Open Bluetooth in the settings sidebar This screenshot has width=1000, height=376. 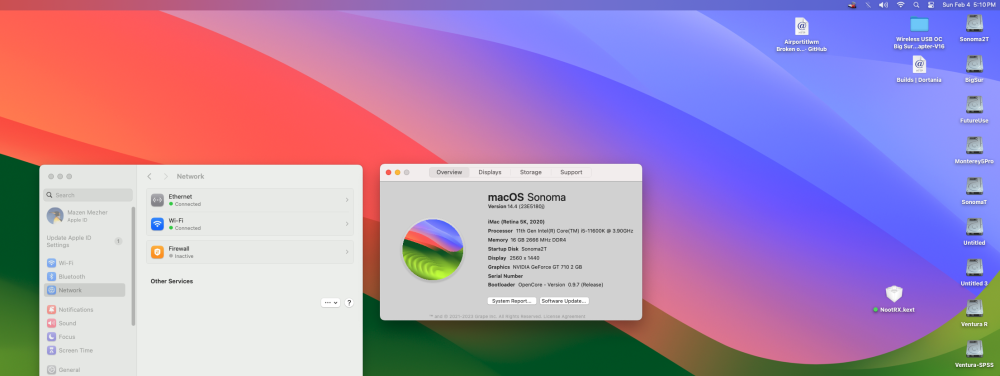[x=85, y=277]
